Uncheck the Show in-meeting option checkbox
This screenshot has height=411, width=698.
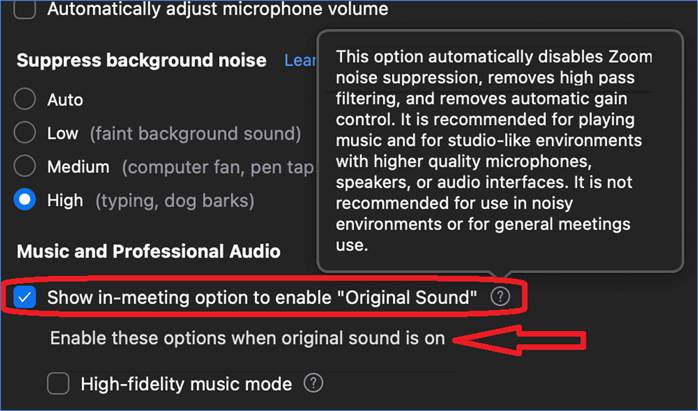click(26, 297)
